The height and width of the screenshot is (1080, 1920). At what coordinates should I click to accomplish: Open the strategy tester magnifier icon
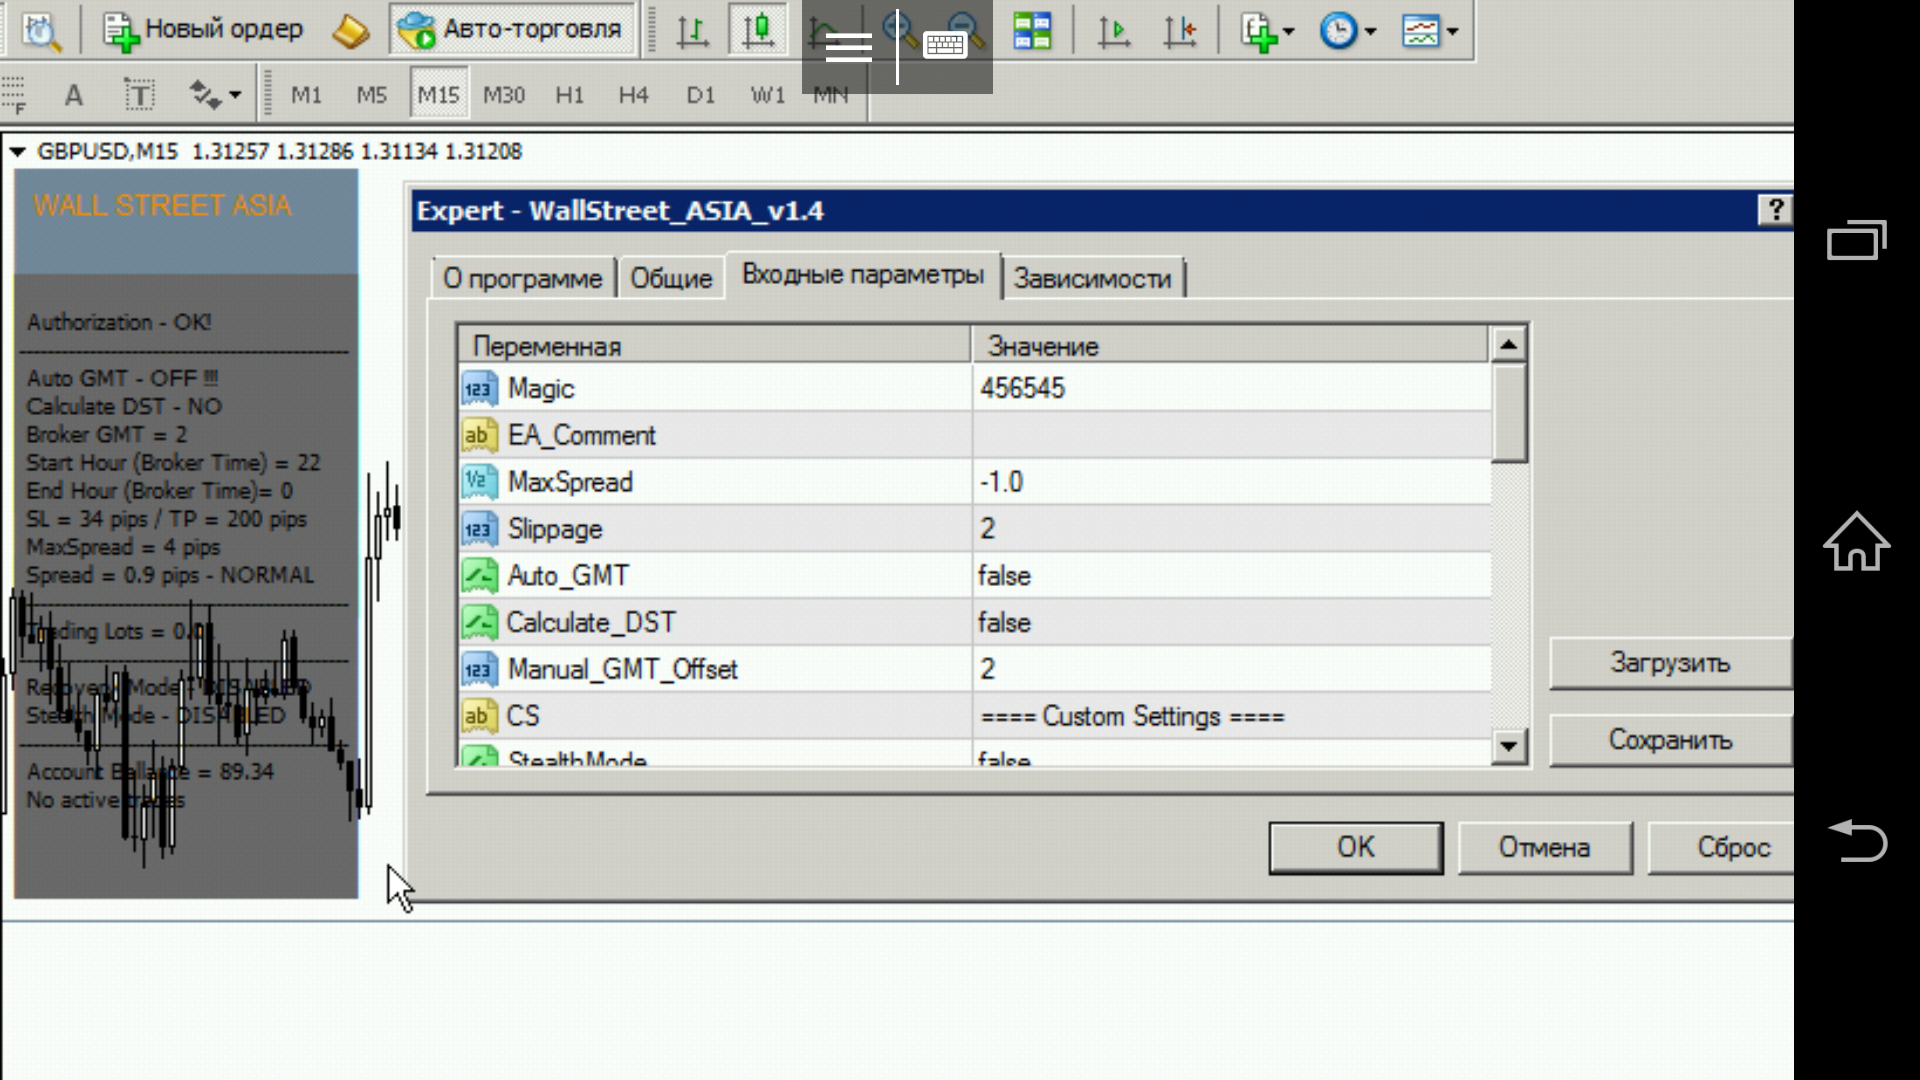[x=41, y=30]
